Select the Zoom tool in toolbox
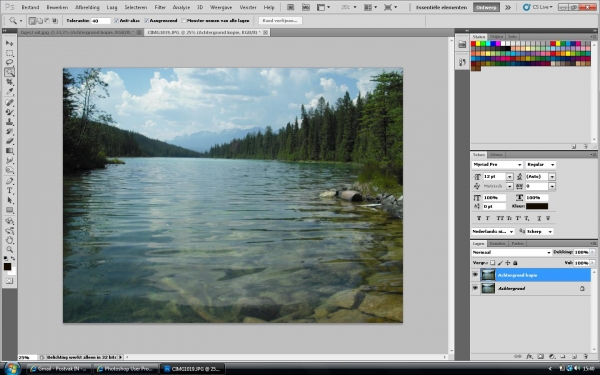The image size is (600, 375). (10, 250)
